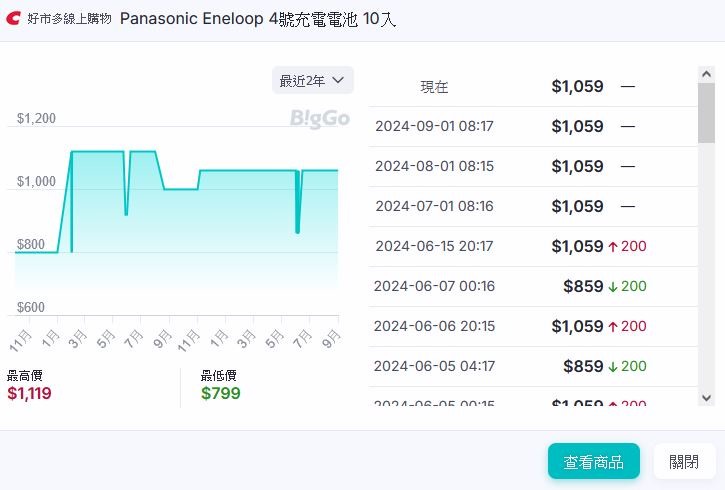Viewport: 725px width, 490px height.
Task: Click scrollbar down arrow in price history
Action: (706, 397)
